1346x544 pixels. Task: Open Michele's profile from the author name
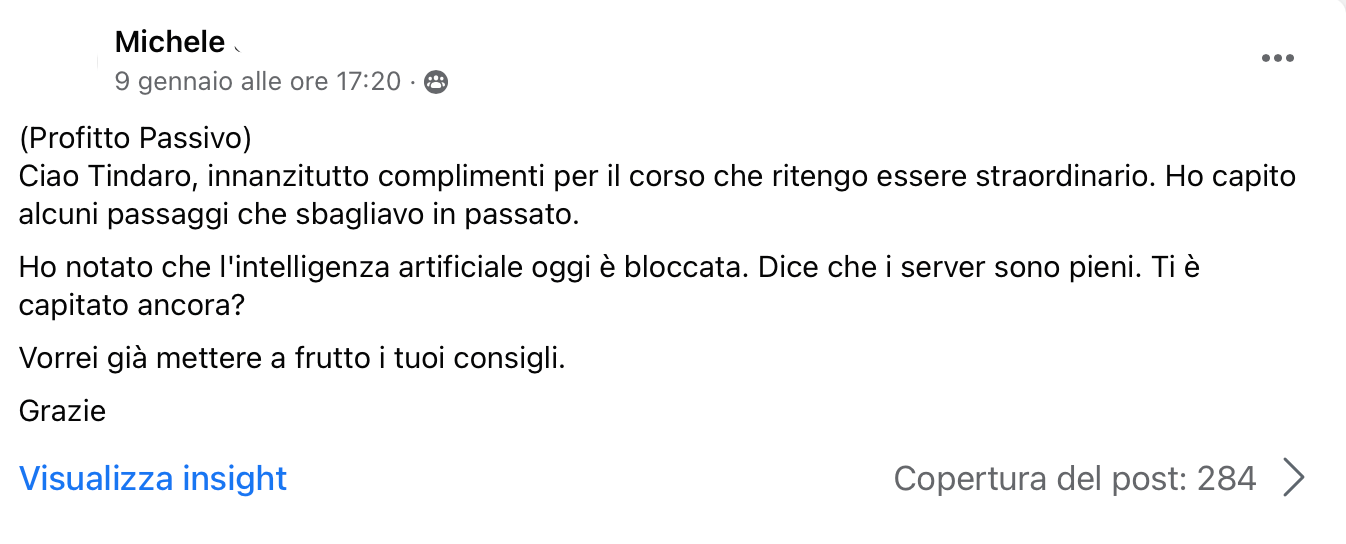pos(170,42)
